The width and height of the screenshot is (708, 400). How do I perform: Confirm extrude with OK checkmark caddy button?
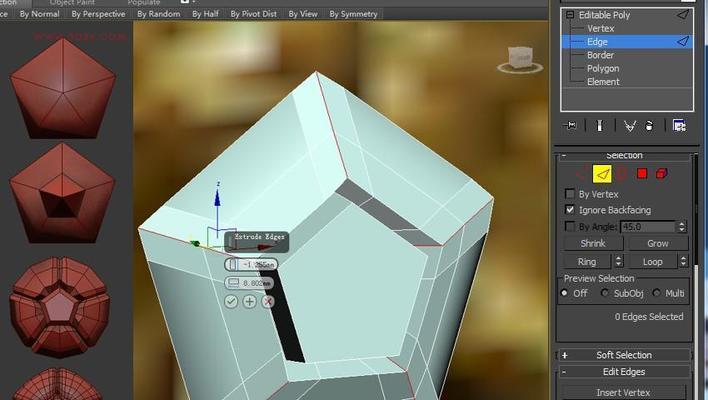231,301
